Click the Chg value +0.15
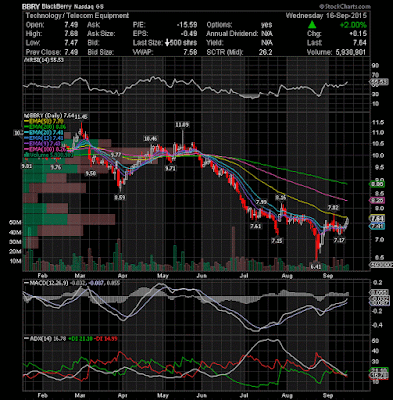This screenshot has height=400, width=393. pos(358,34)
